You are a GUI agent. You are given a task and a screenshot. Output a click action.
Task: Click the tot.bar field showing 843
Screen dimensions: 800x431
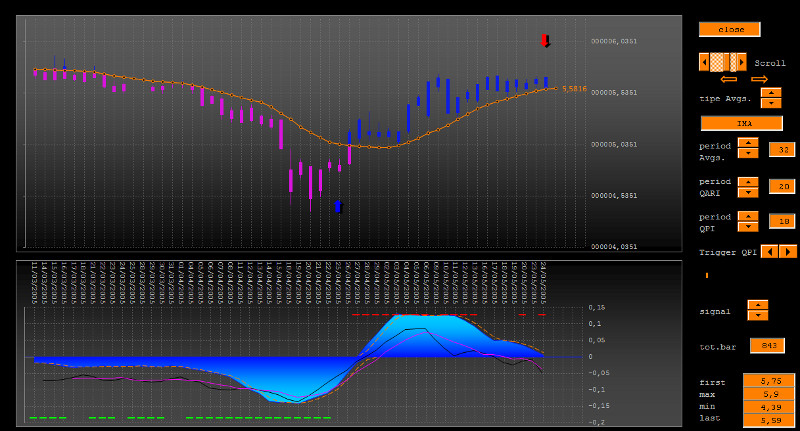[x=768, y=346]
